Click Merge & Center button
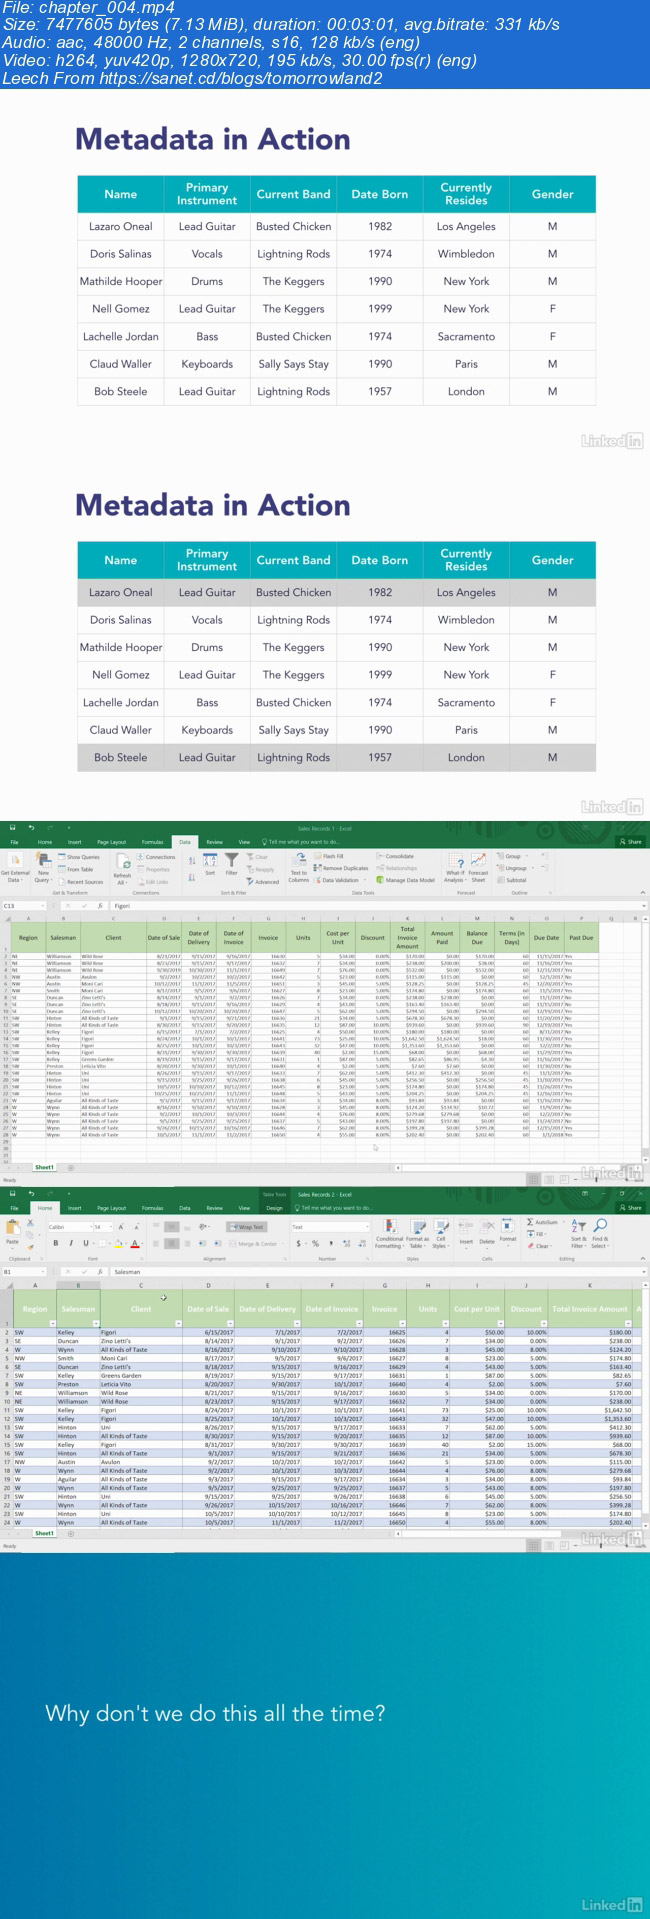Viewport: 650px width, 1919px height. coord(254,1243)
